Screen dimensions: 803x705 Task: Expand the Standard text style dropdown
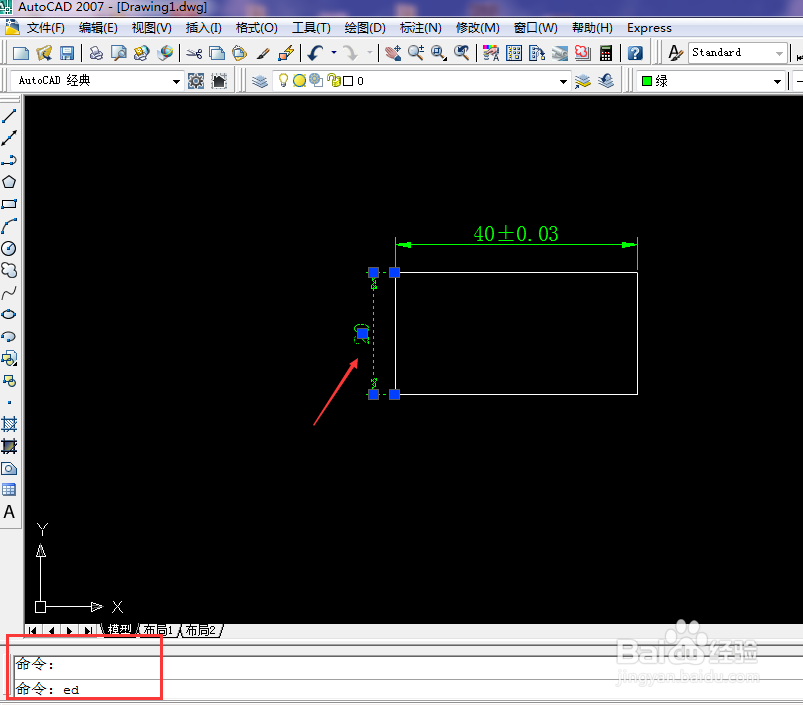779,53
